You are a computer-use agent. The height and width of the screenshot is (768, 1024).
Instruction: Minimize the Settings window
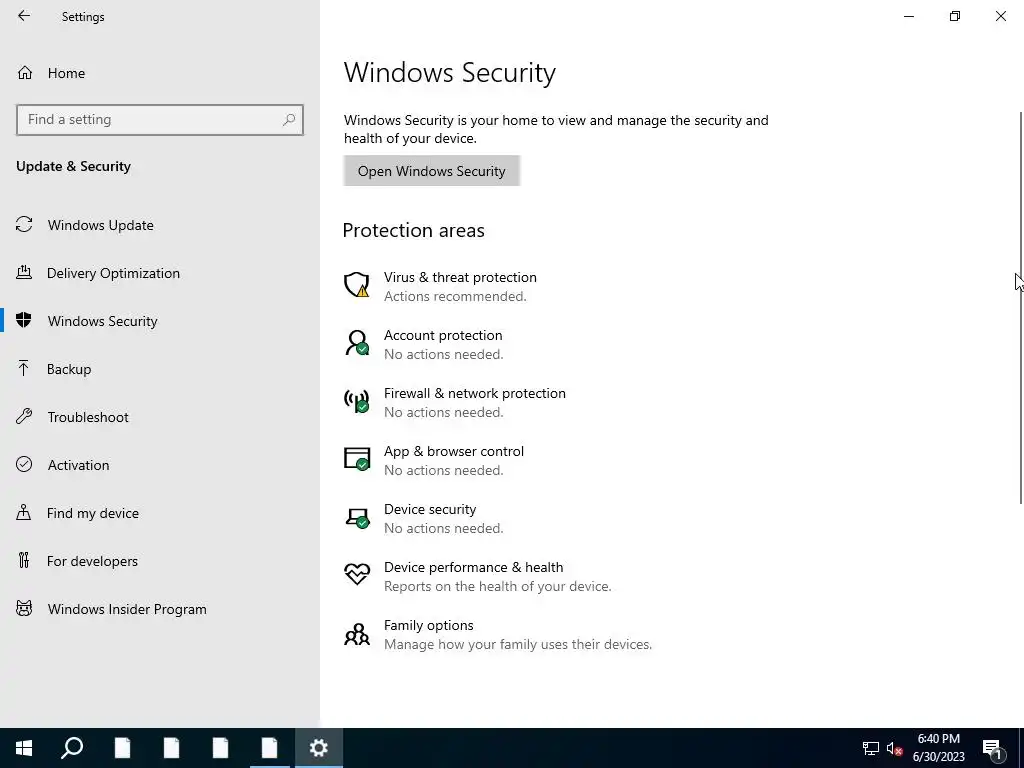tap(909, 16)
